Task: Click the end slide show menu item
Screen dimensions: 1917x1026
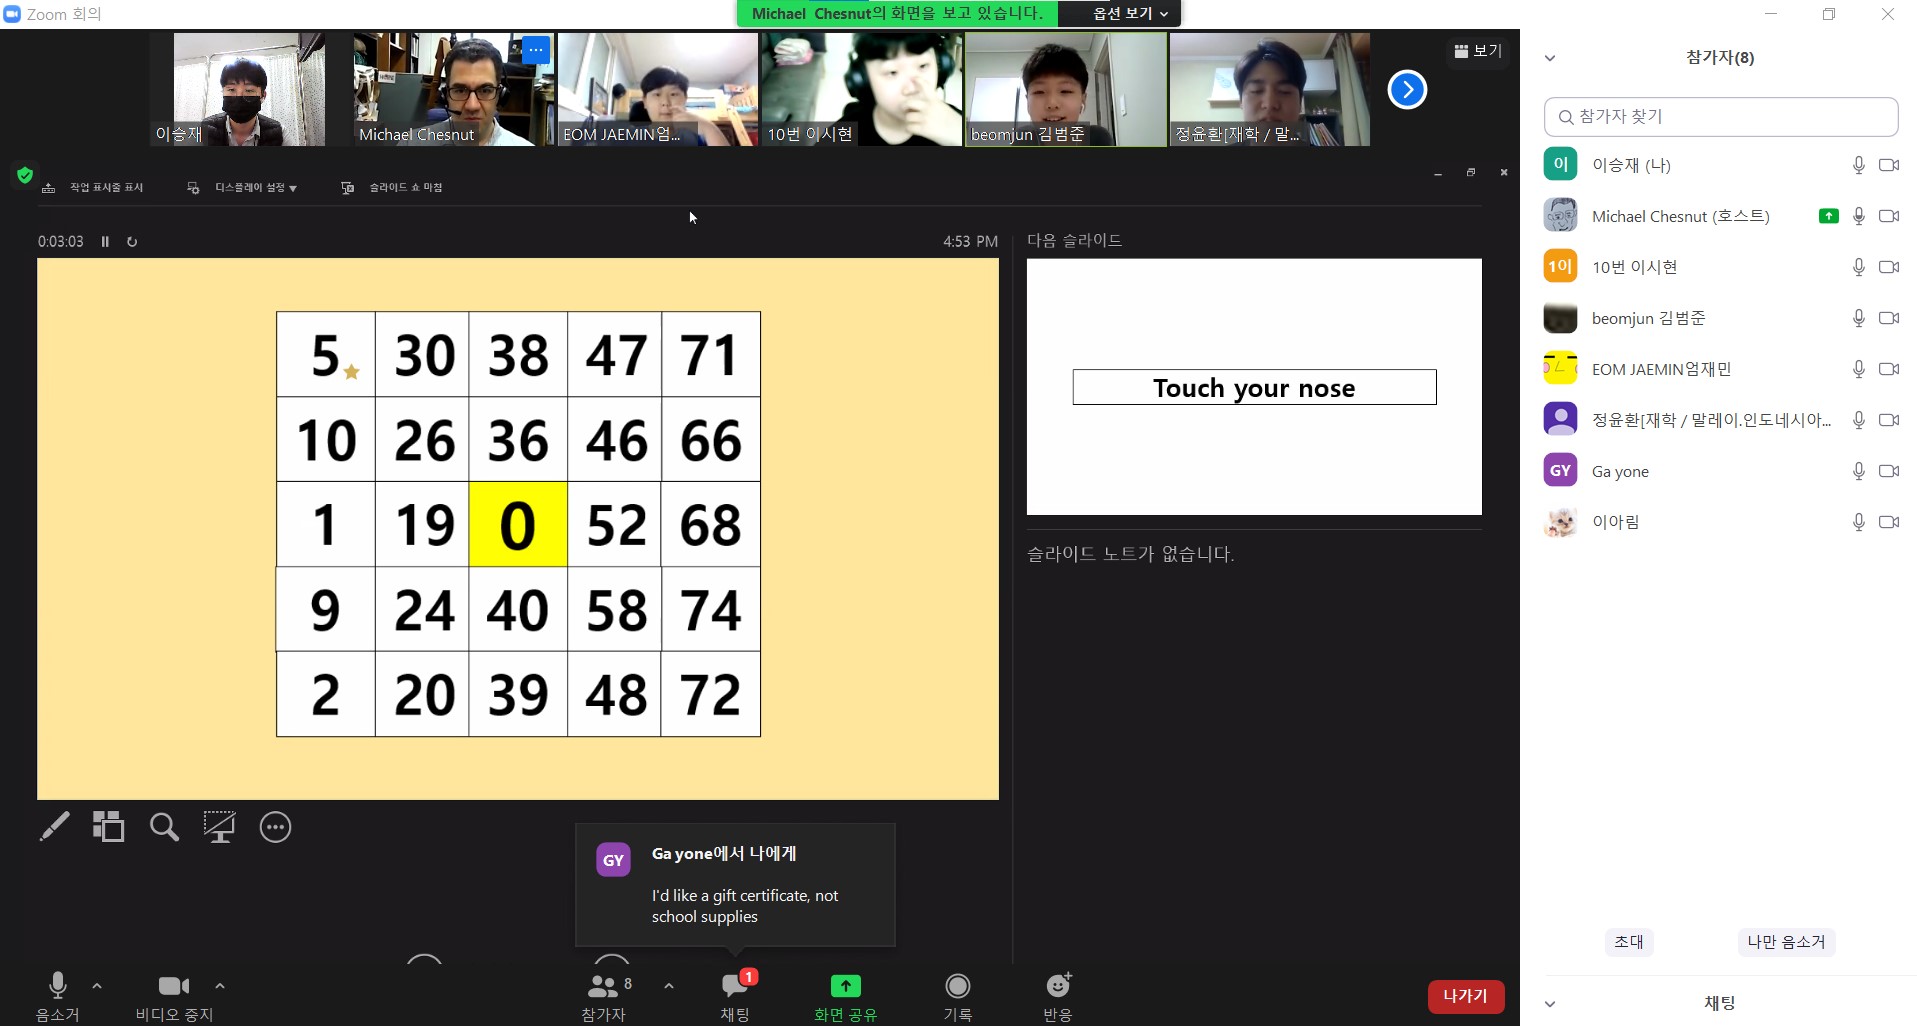Action: (x=392, y=188)
